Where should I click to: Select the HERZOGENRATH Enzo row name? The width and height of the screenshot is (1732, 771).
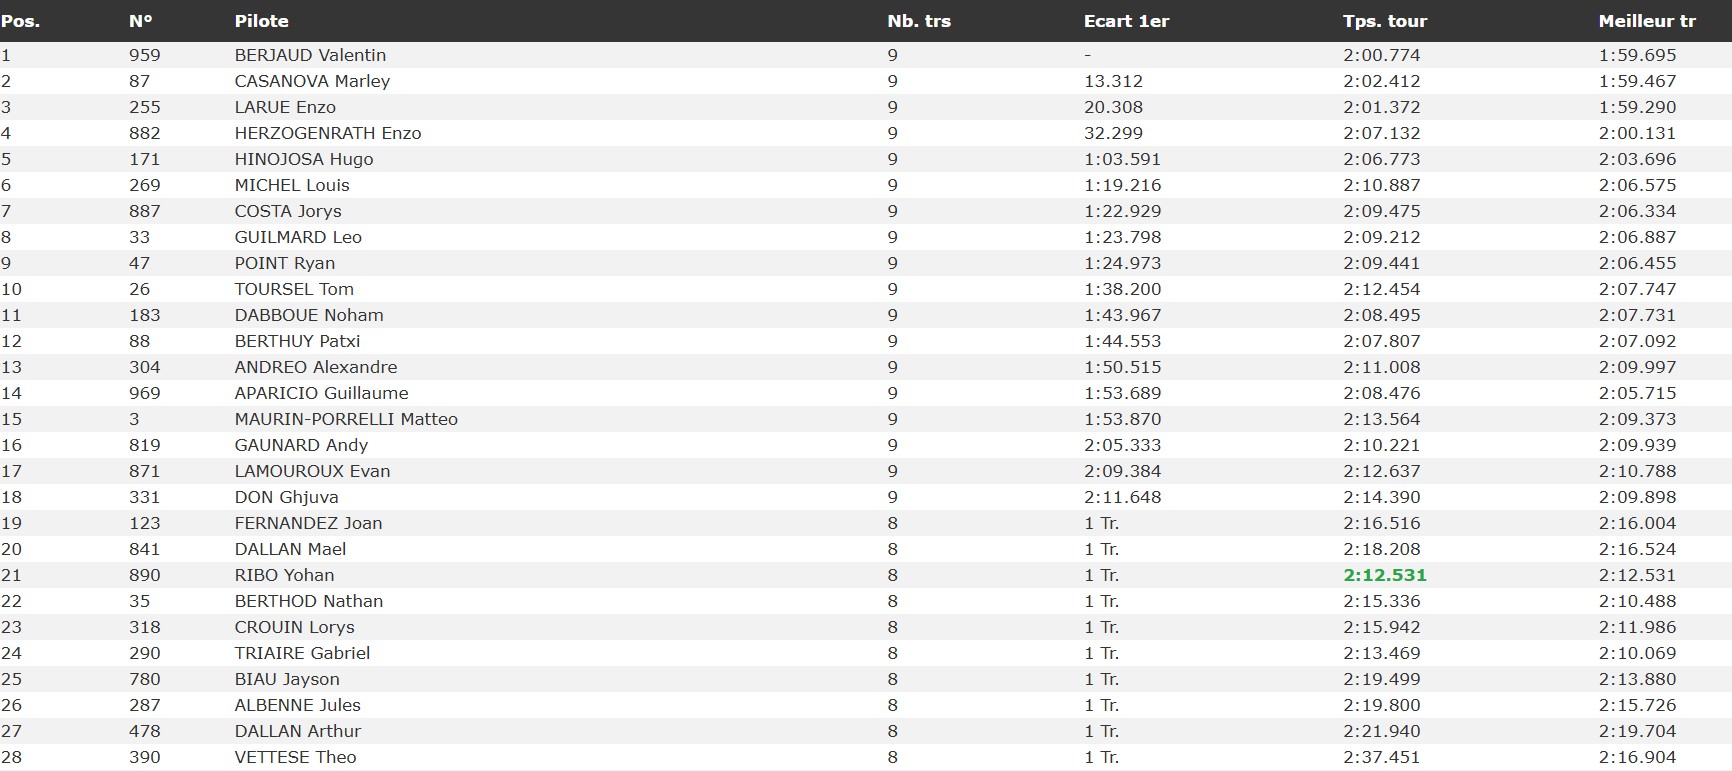[328, 133]
